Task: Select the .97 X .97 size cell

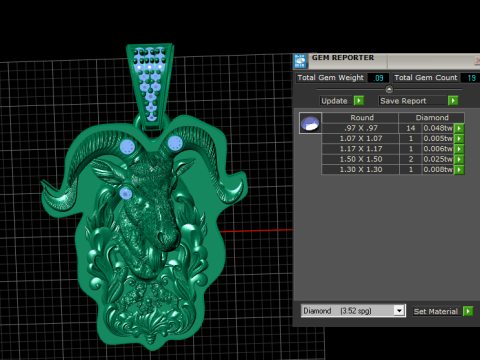Action: (x=361, y=128)
